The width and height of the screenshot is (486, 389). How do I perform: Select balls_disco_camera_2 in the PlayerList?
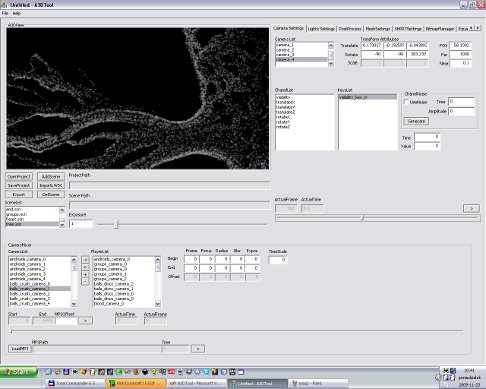[x=114, y=284]
